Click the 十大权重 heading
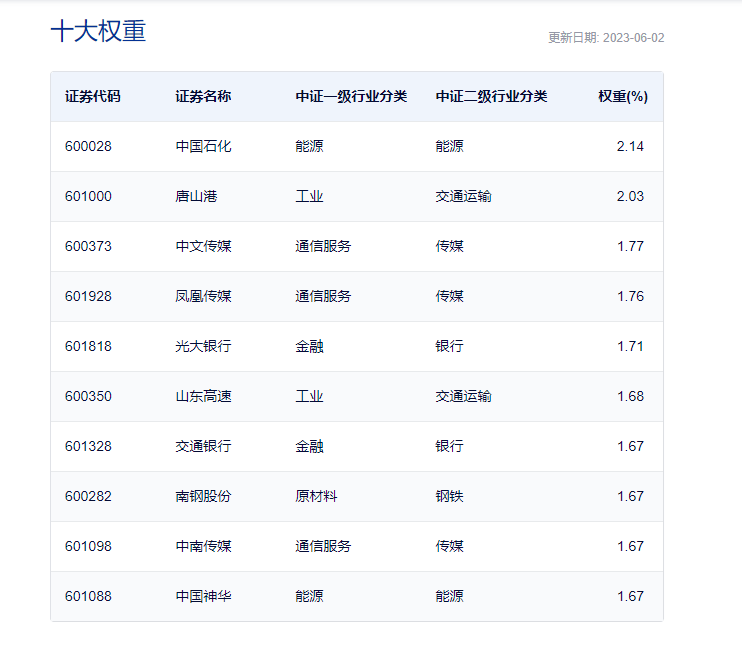 (x=98, y=31)
